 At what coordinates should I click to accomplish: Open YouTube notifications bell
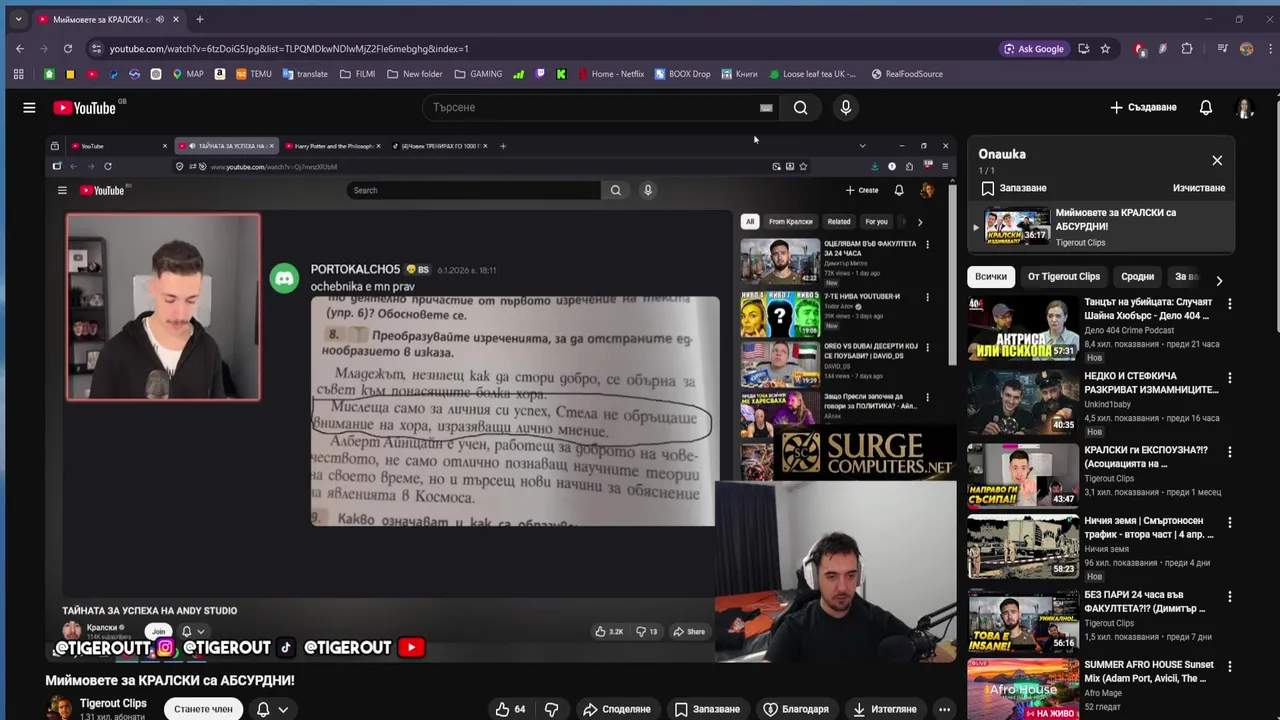click(x=1206, y=107)
